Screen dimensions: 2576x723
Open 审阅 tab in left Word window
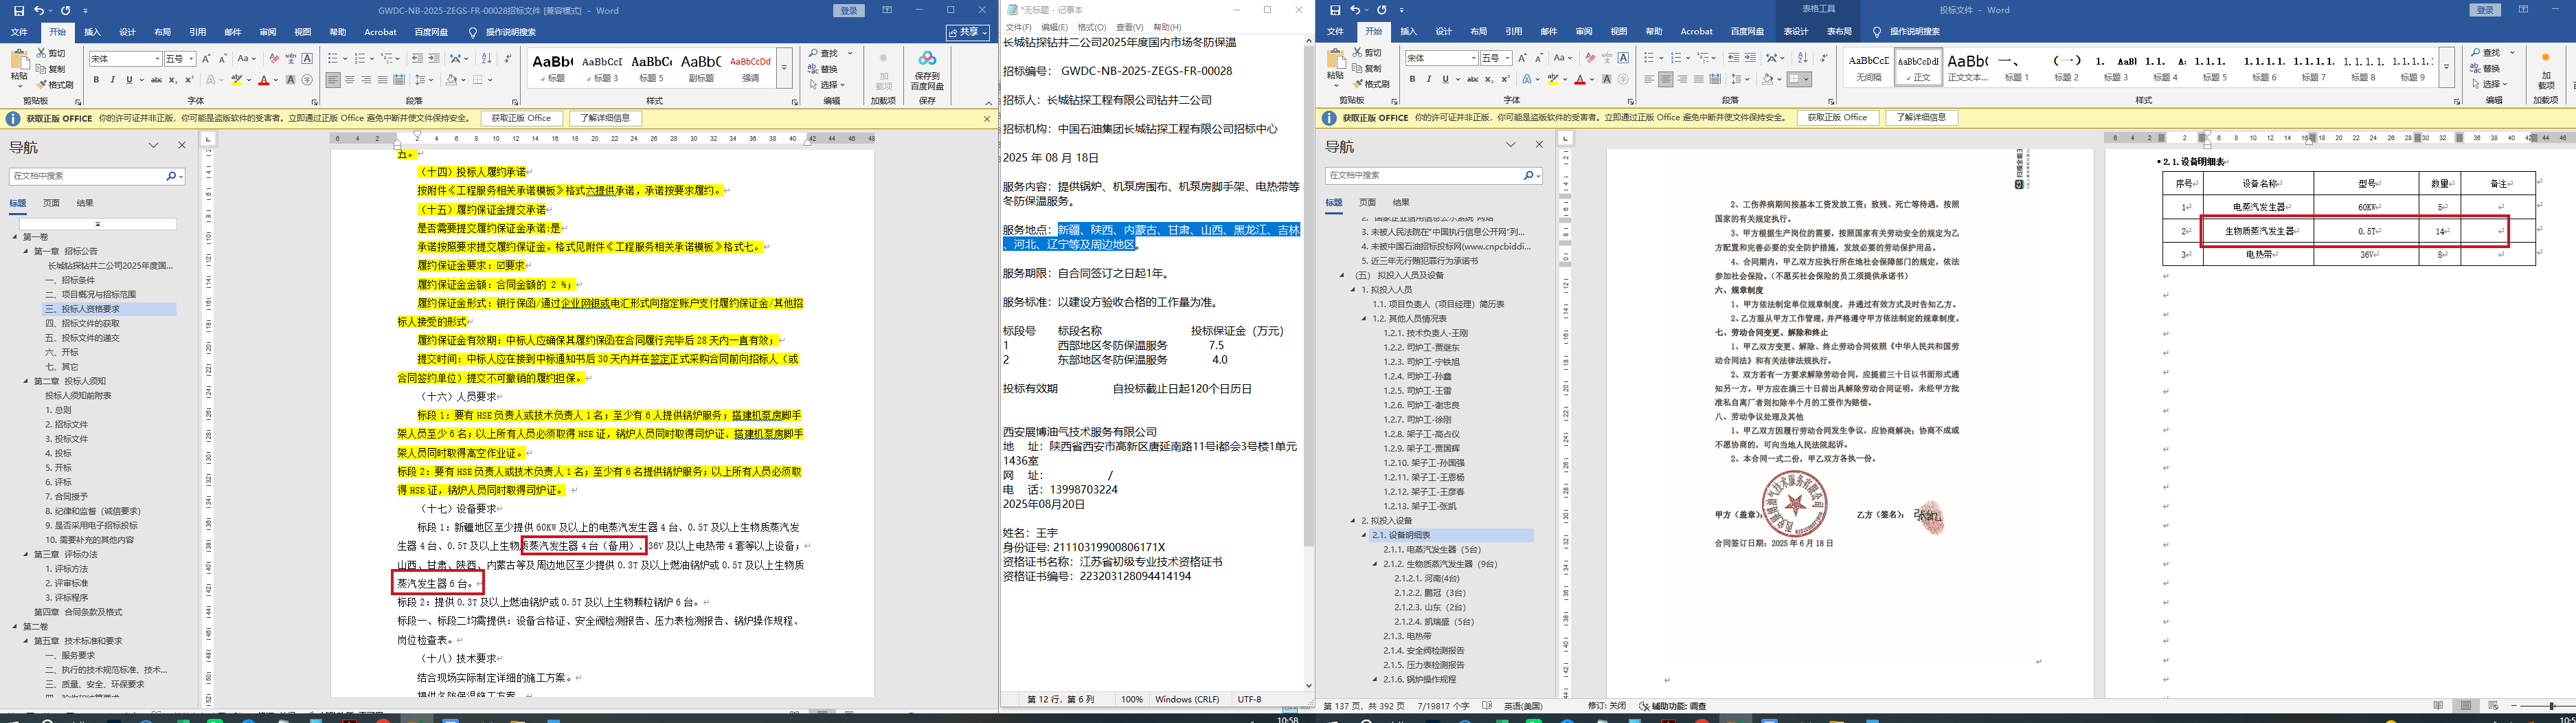[267, 32]
